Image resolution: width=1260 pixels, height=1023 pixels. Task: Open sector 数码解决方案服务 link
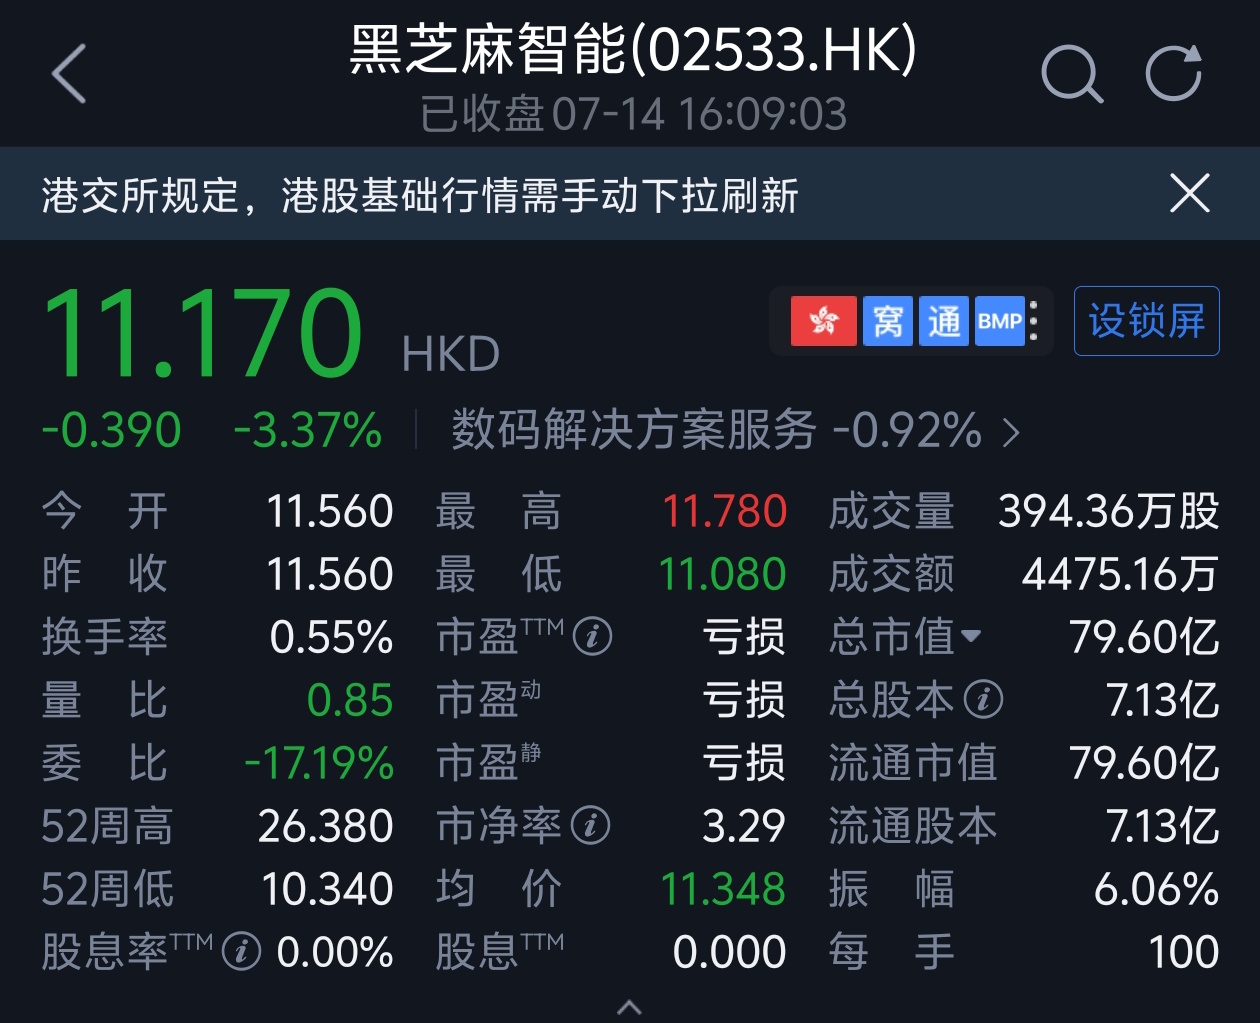[x=736, y=431]
